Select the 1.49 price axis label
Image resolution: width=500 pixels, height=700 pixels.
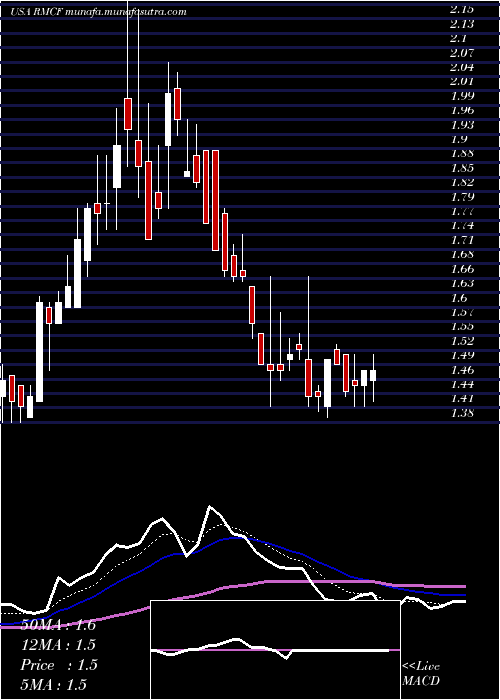pos(462,355)
